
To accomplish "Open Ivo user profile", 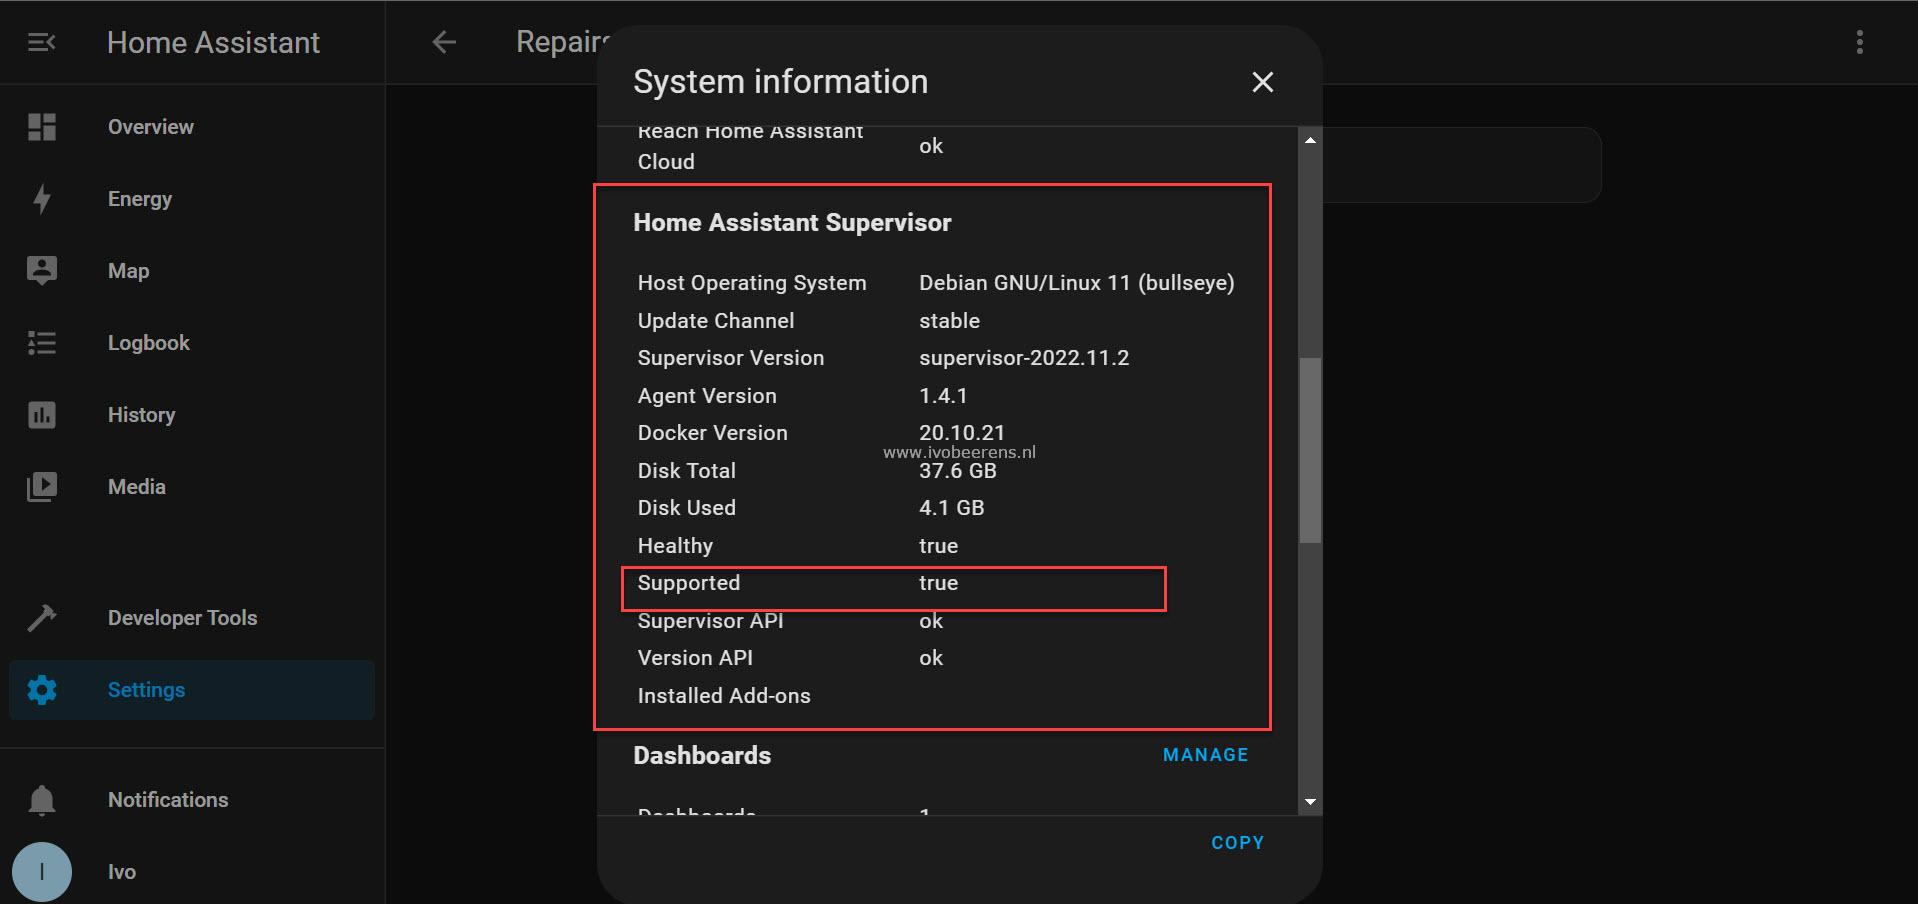I will point(192,872).
